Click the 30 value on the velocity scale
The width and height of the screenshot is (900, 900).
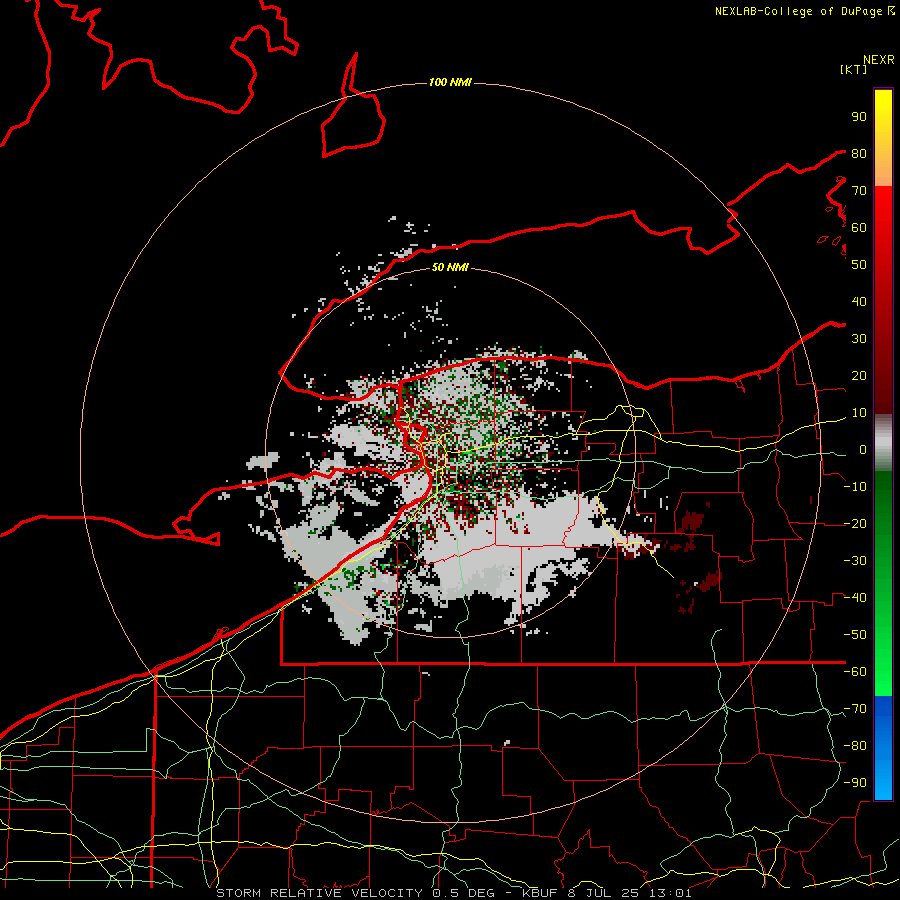pyautogui.click(x=859, y=339)
